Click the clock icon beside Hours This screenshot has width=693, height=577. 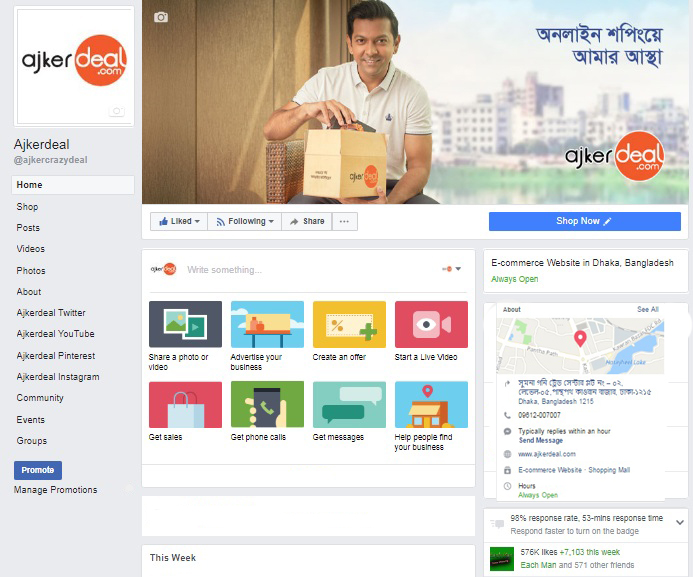507,486
